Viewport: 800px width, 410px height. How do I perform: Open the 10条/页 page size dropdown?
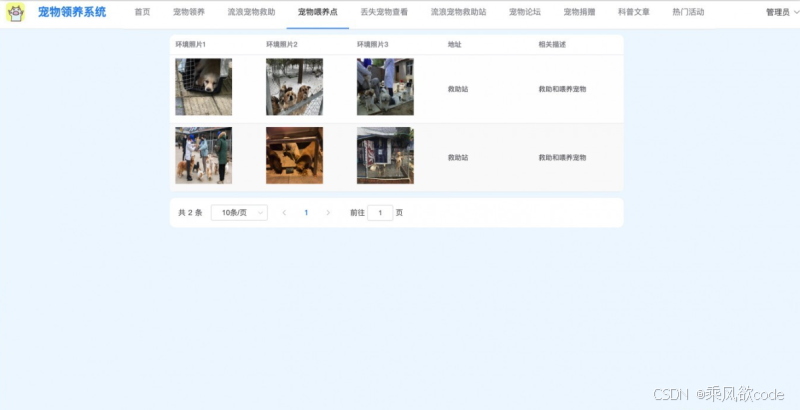click(239, 213)
